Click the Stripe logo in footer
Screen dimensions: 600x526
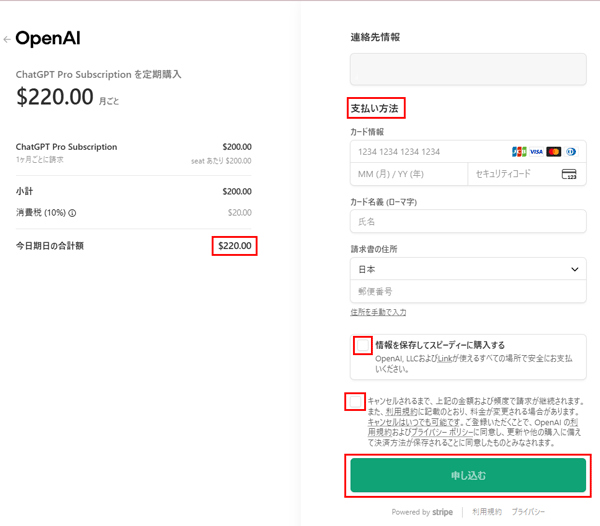(x=443, y=512)
